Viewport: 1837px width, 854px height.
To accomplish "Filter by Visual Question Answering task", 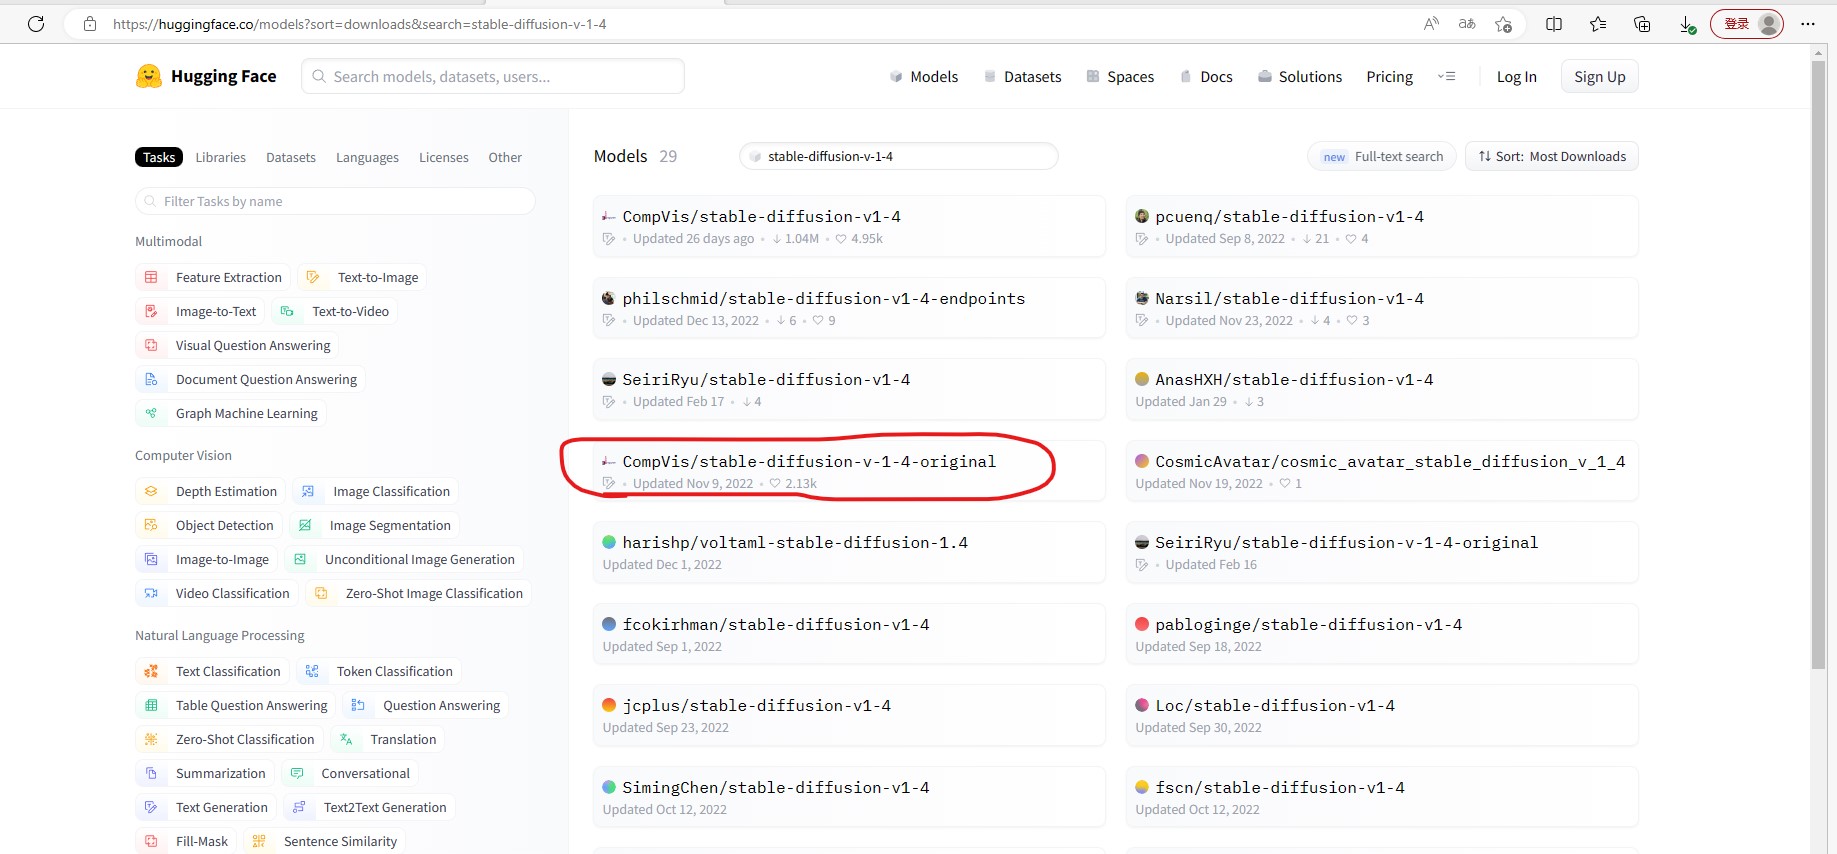I will (237, 345).
